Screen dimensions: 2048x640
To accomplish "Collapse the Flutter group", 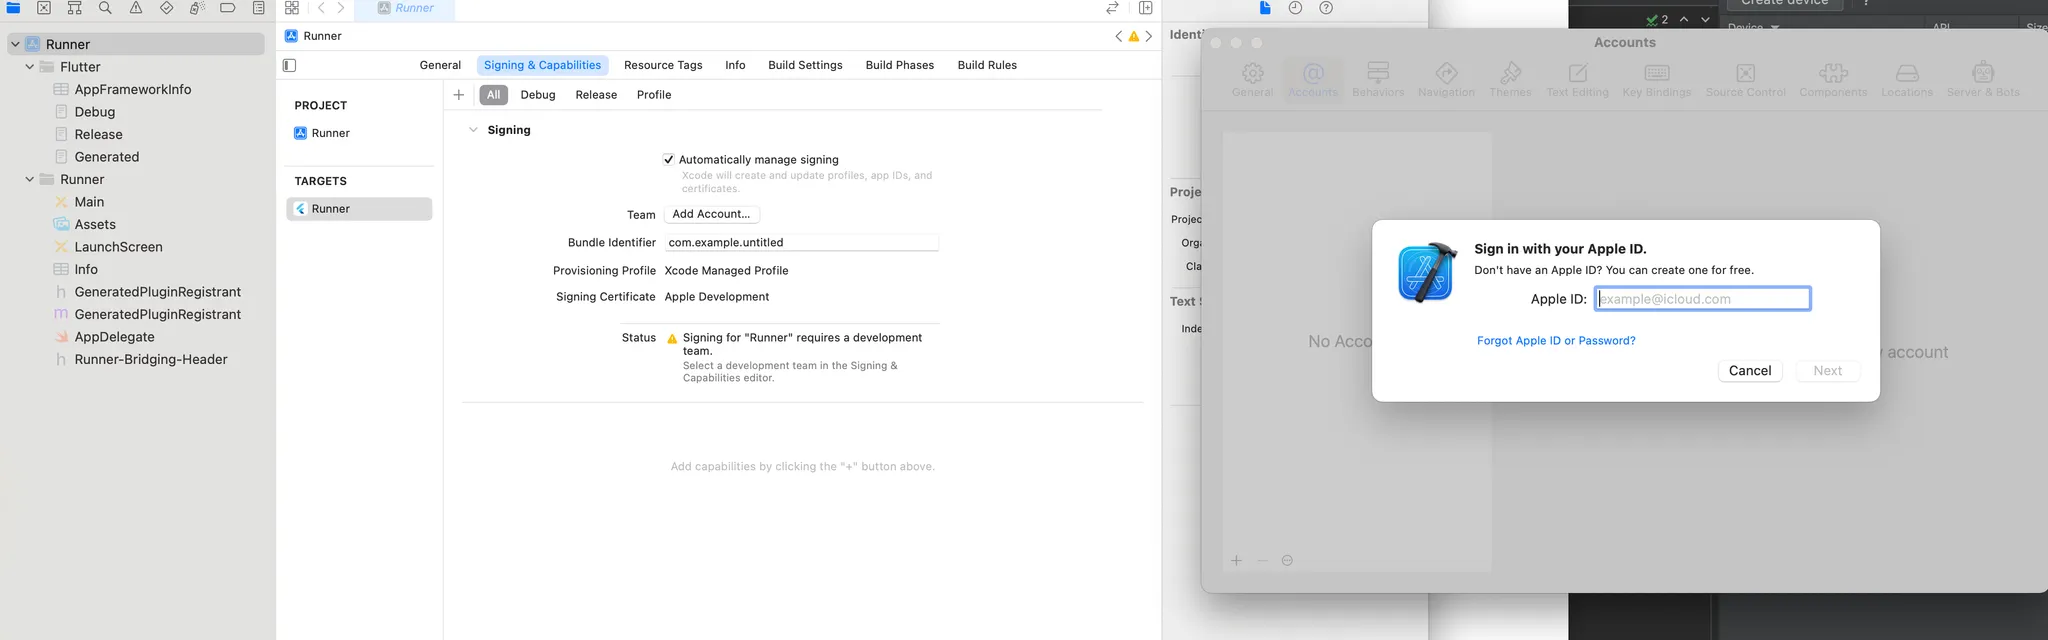I will [30, 67].
